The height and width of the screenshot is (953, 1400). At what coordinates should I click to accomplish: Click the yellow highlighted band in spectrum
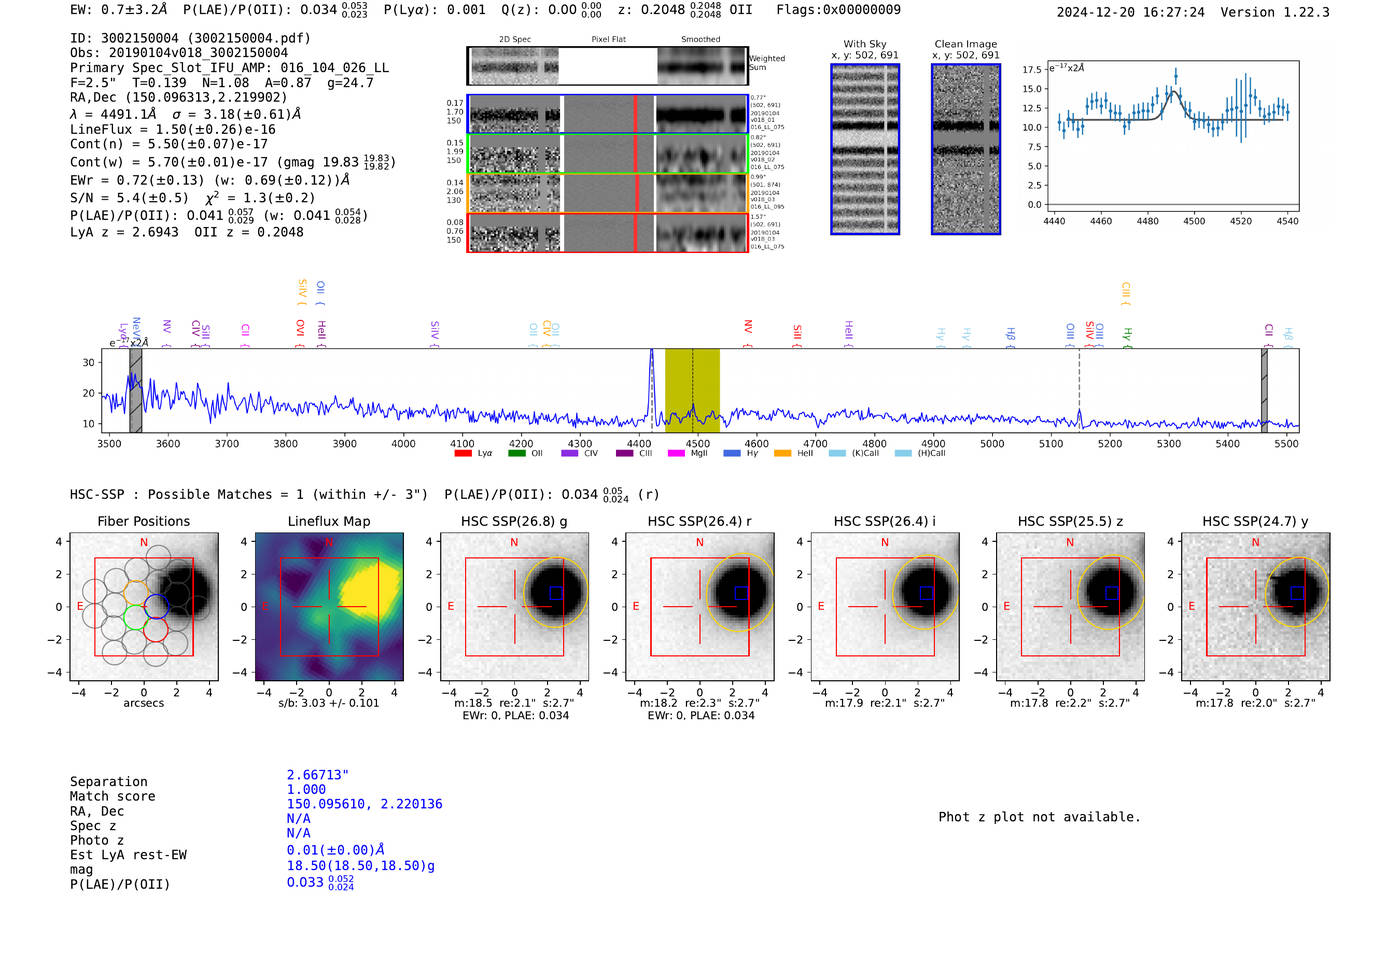[x=692, y=390]
